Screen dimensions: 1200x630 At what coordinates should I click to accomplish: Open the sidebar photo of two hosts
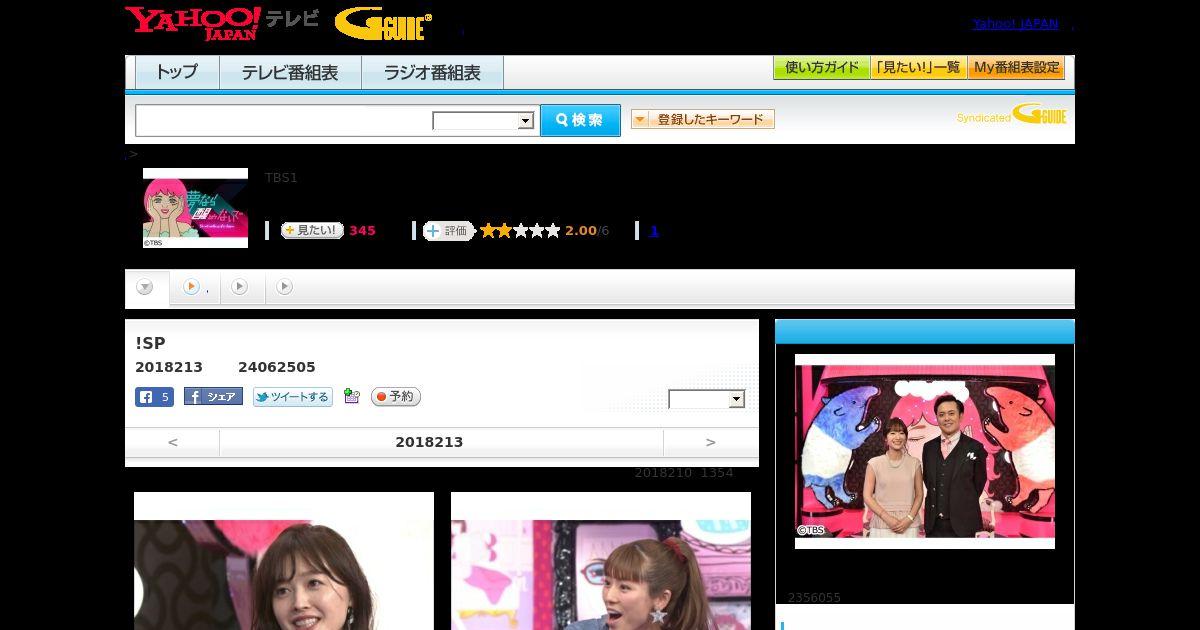click(x=925, y=451)
